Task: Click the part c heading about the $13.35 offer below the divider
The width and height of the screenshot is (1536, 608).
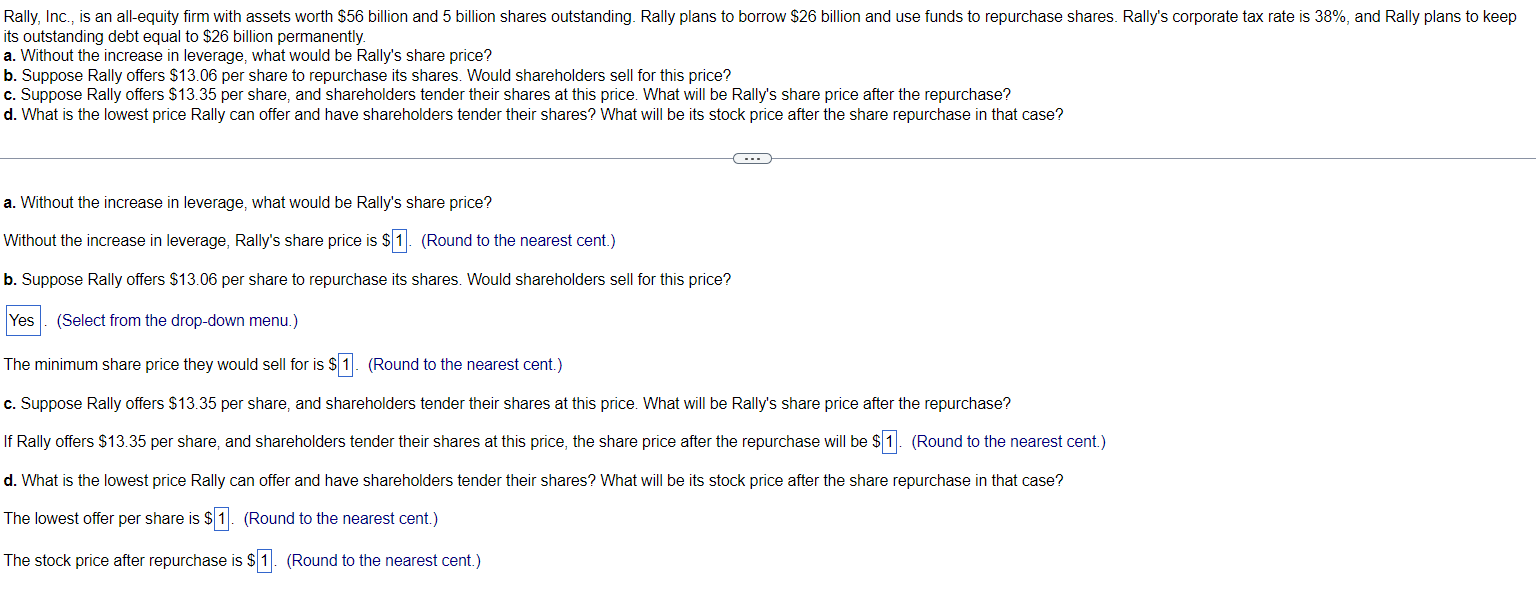Action: (507, 404)
